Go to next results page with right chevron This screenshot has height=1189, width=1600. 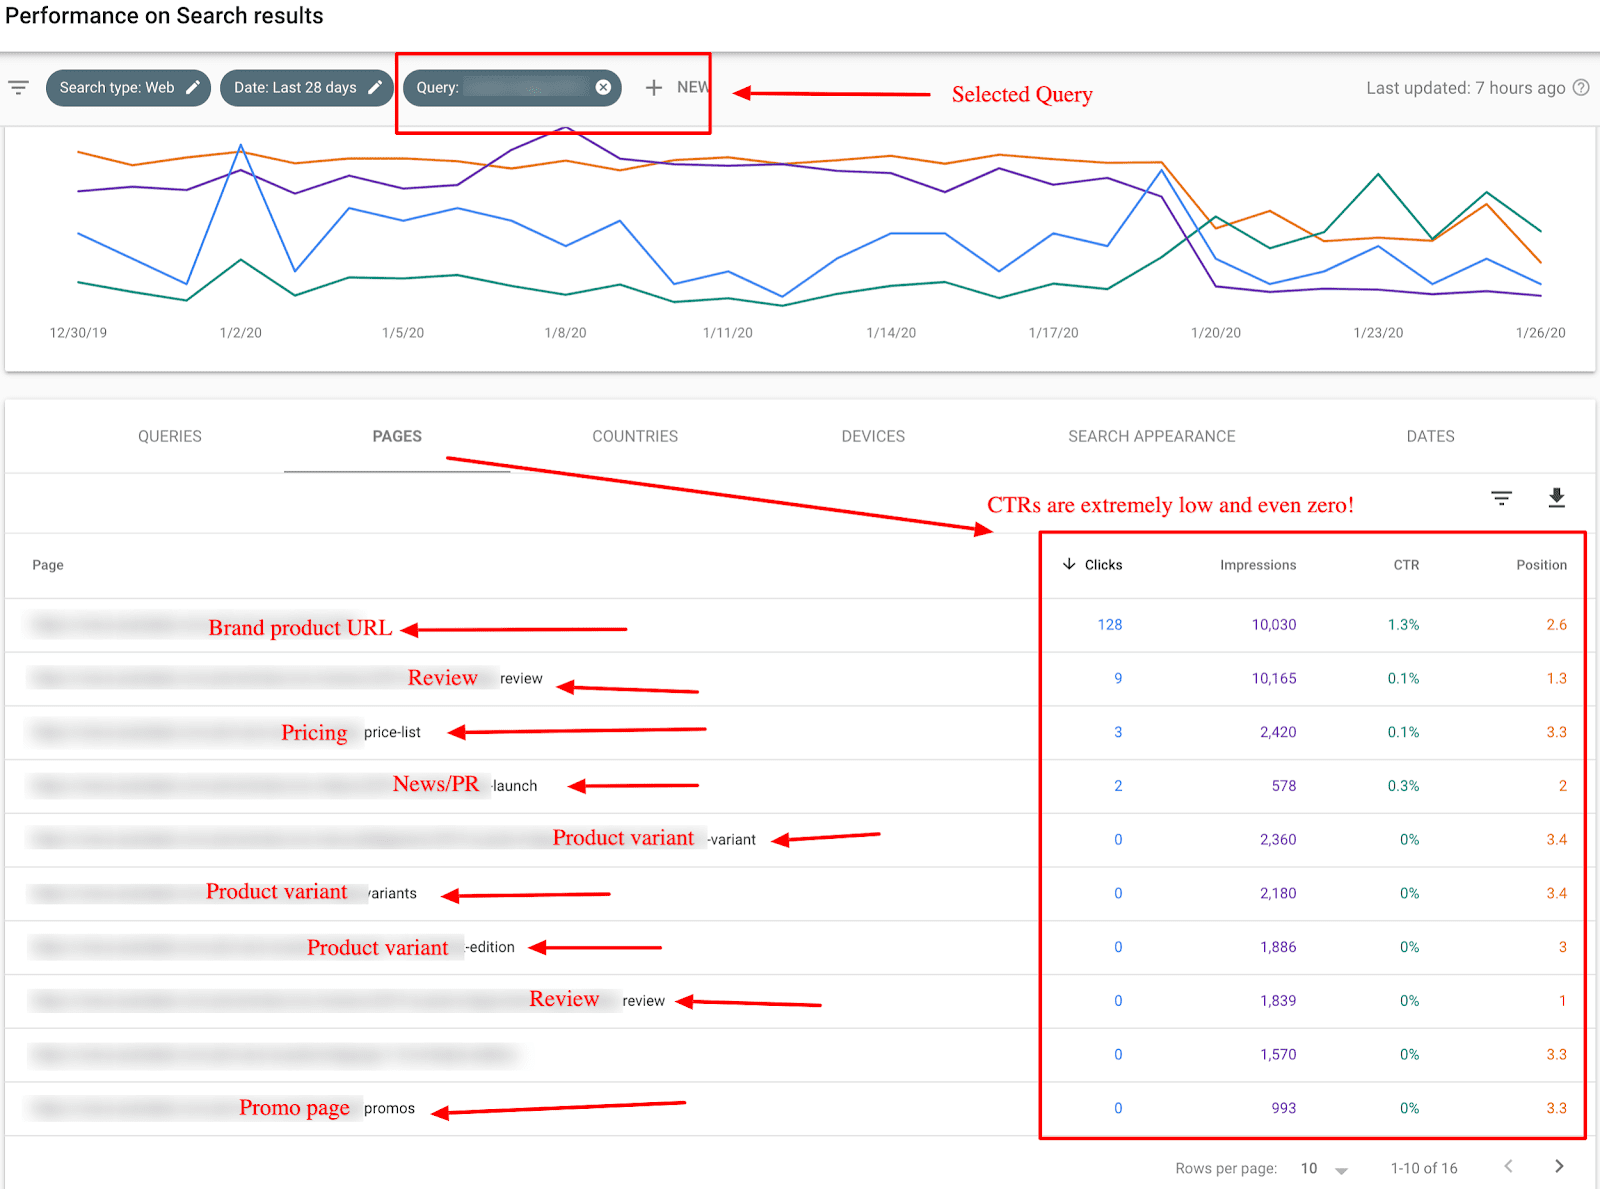pyautogui.click(x=1558, y=1166)
